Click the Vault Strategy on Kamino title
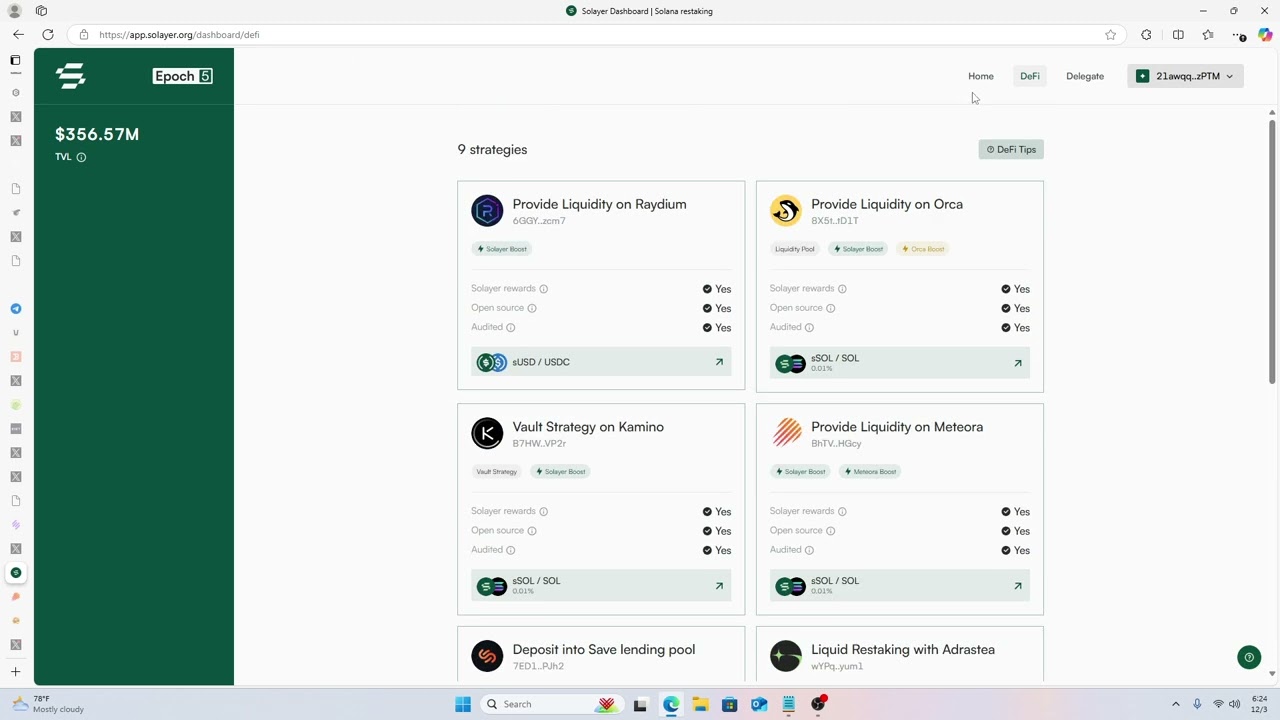This screenshot has height=720, width=1280. (x=588, y=427)
